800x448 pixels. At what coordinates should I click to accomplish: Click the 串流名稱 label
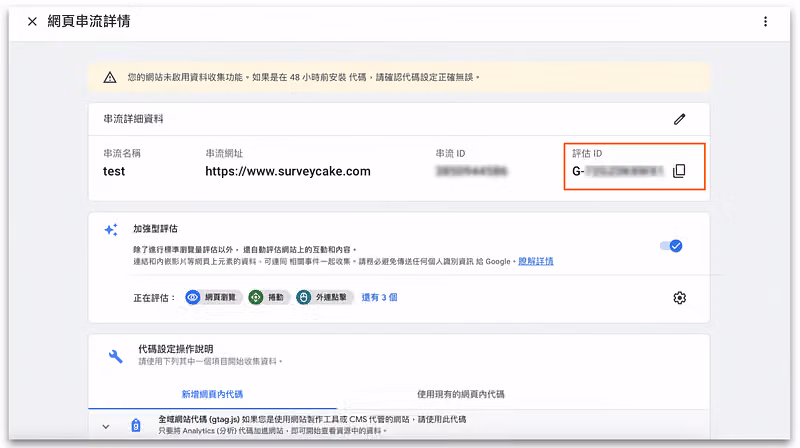click(121, 153)
